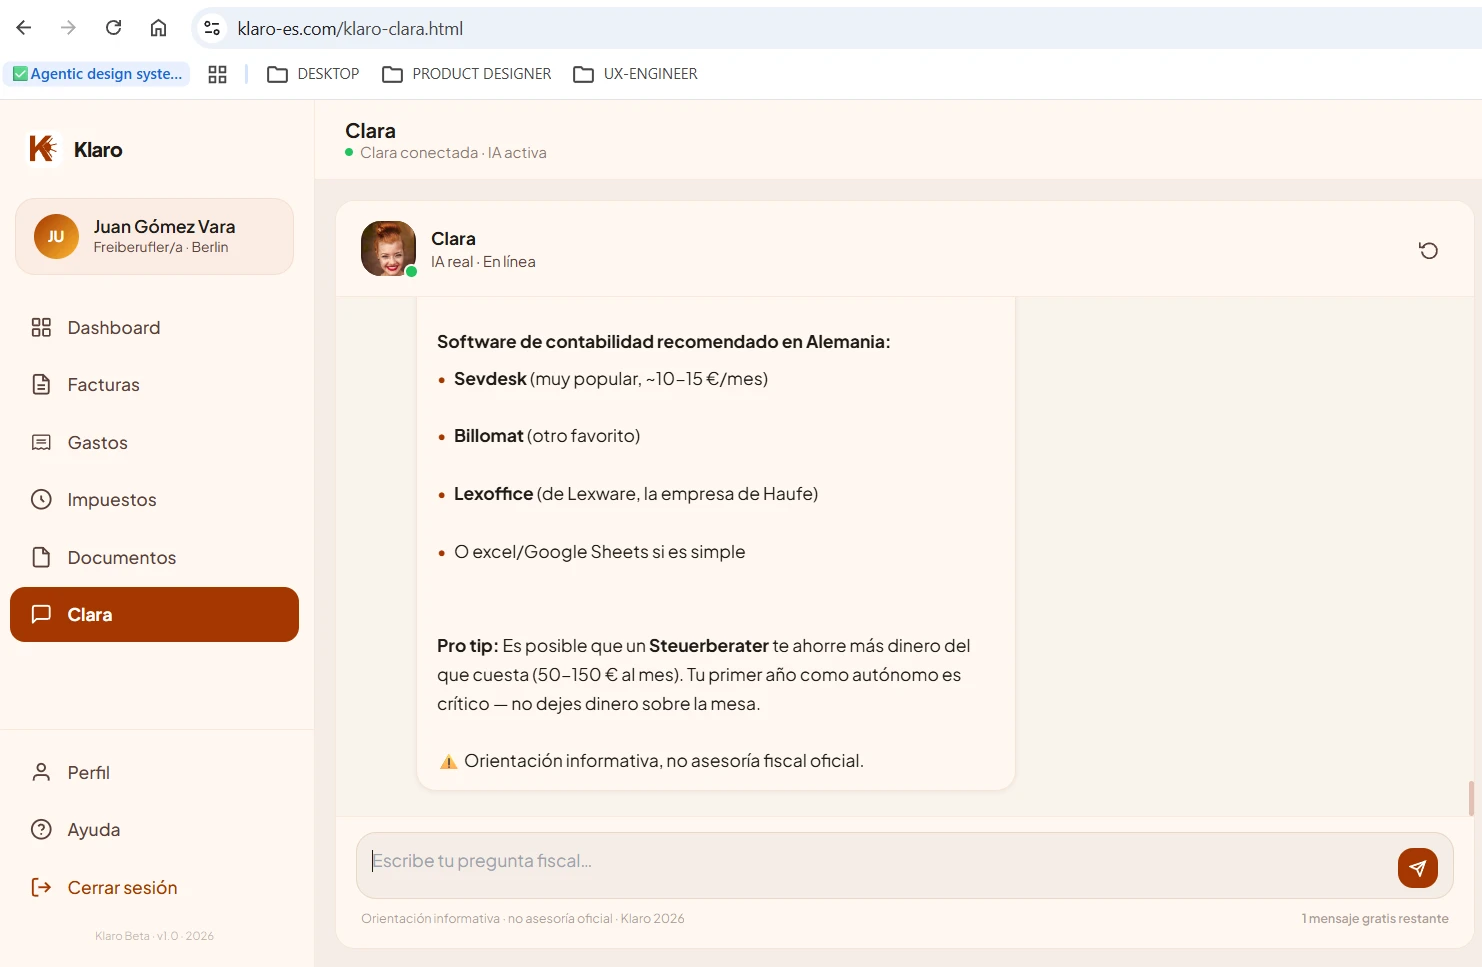Image resolution: width=1482 pixels, height=967 pixels.
Task: Send message with paper plane button
Action: (x=1418, y=868)
